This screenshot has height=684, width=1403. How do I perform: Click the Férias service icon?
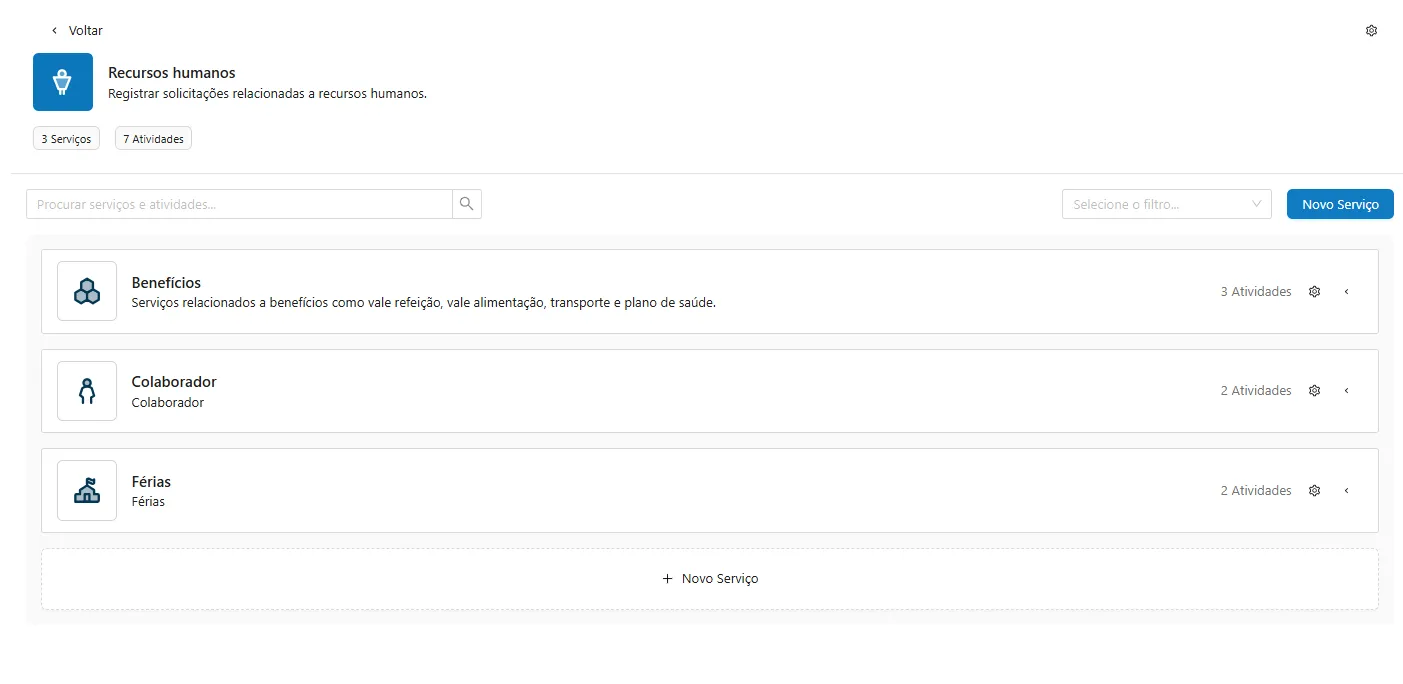click(x=87, y=491)
